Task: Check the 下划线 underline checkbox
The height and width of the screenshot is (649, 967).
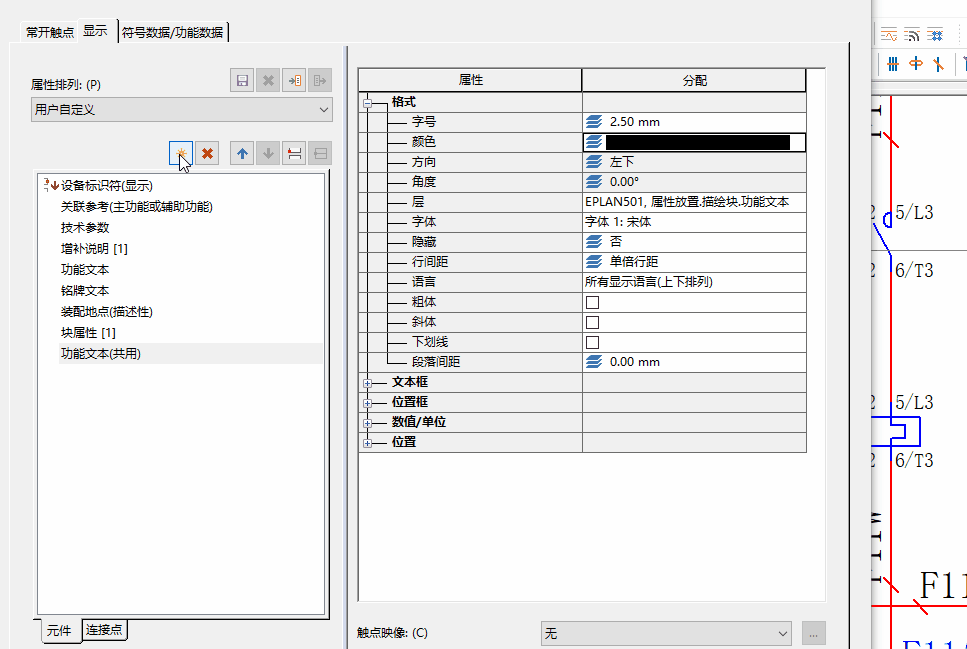Action: (592, 342)
